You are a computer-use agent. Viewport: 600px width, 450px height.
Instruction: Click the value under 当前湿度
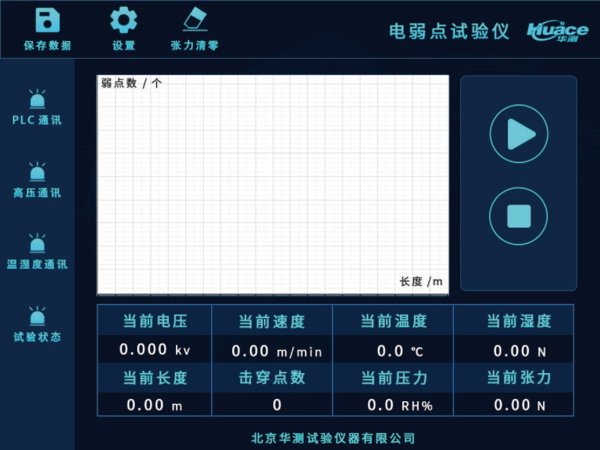519,351
